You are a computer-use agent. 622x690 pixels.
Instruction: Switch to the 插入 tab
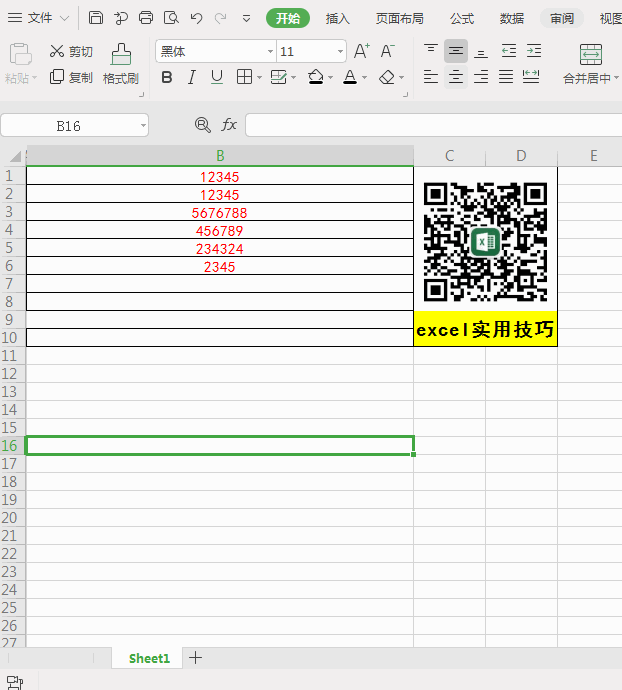coord(338,18)
